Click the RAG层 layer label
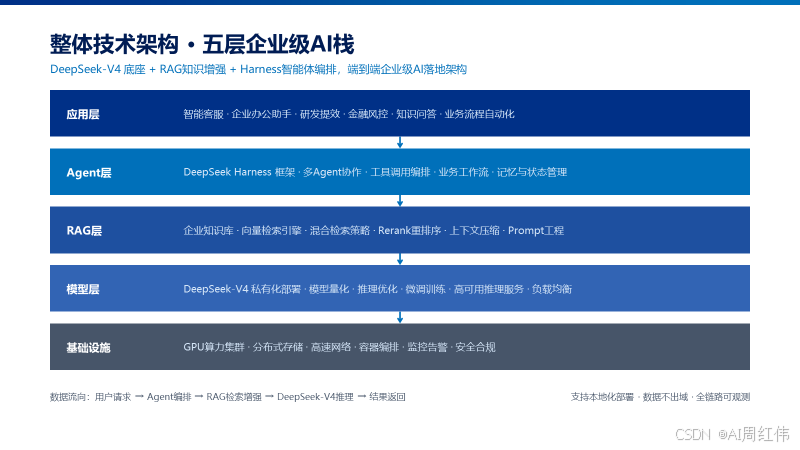This screenshot has width=800, height=450. coord(84,231)
